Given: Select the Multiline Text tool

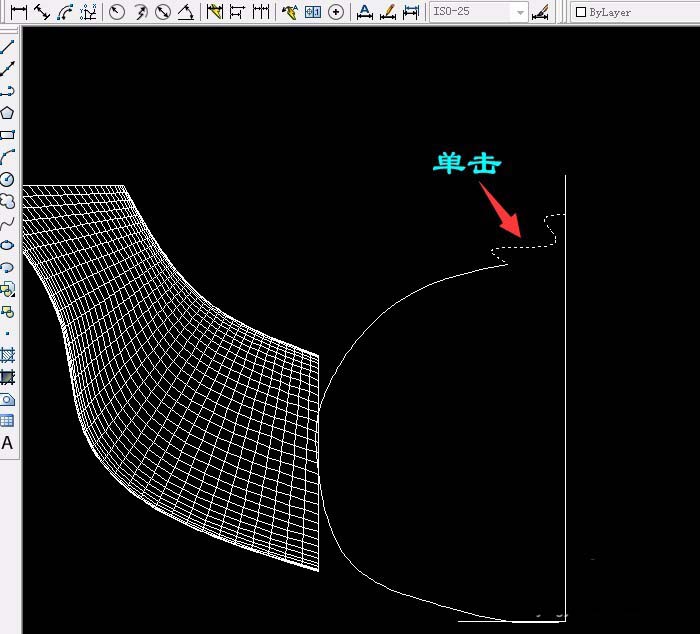Looking at the screenshot, I should (x=7, y=443).
